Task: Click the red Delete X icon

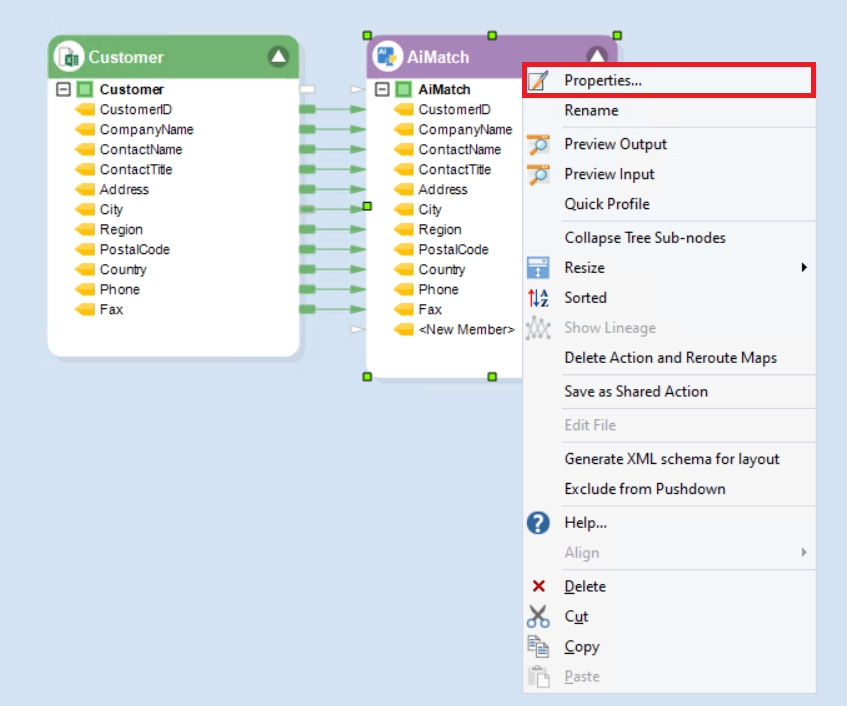Action: point(538,587)
